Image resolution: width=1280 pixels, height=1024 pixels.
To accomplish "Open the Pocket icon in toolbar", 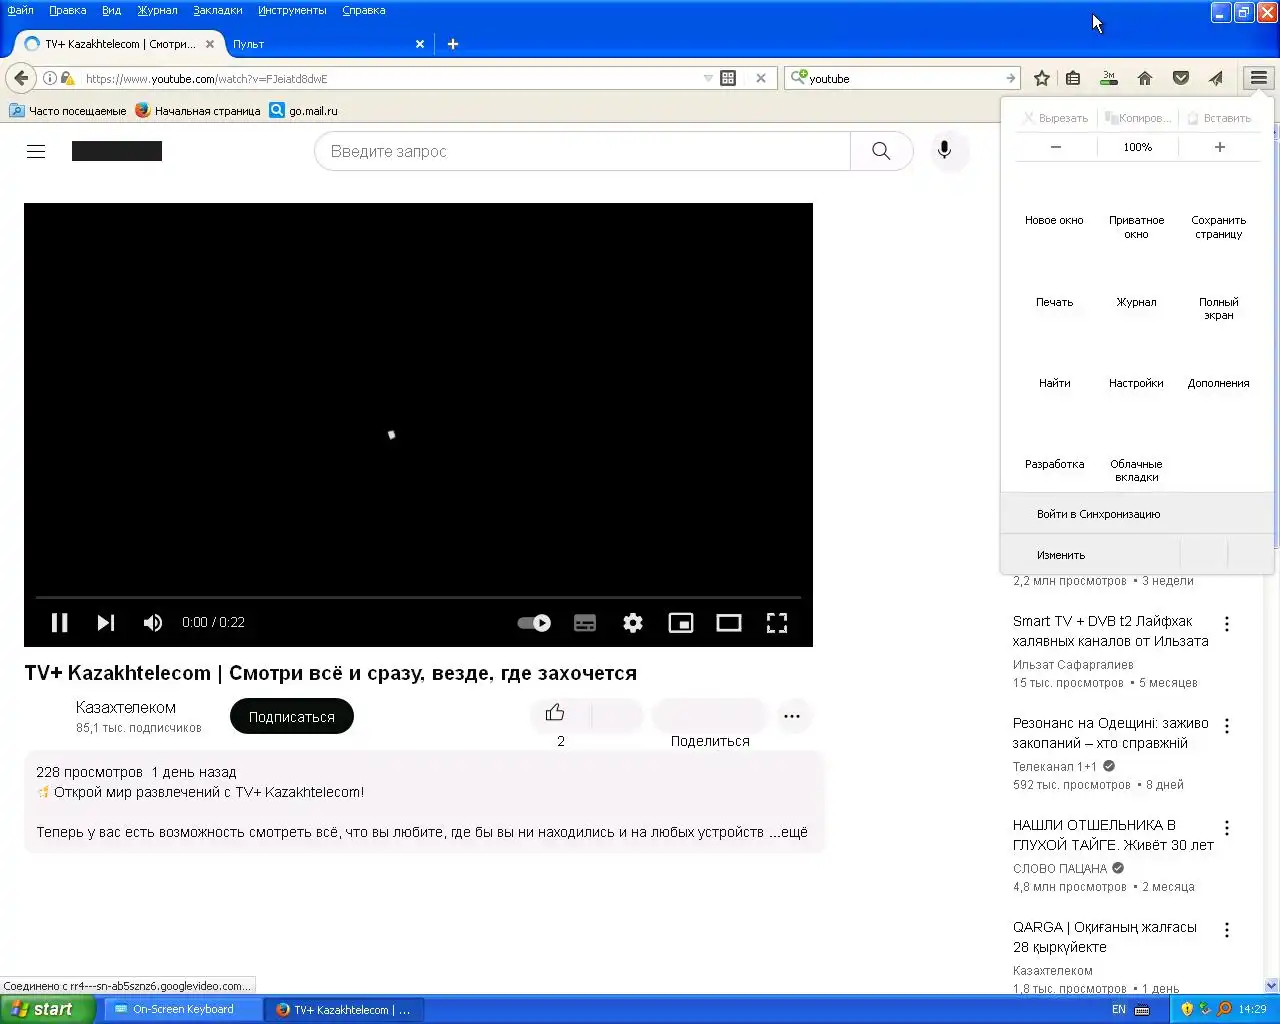I will pyautogui.click(x=1181, y=78).
